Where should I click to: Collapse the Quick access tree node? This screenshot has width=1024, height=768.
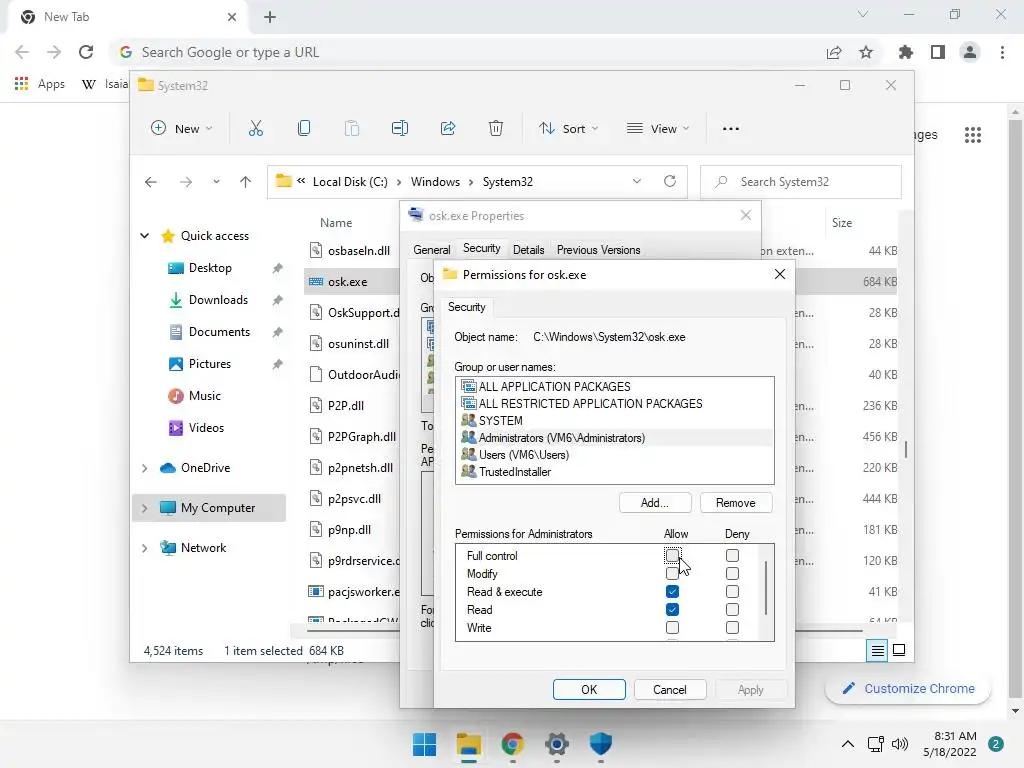(144, 236)
